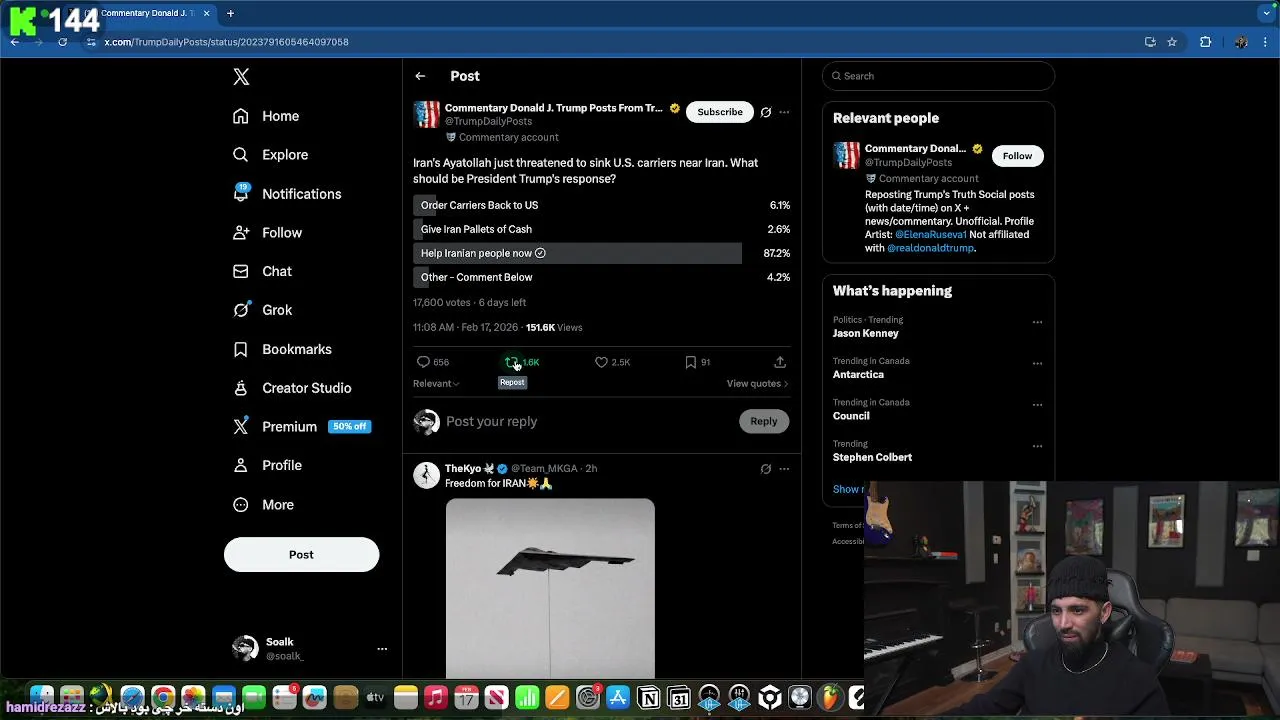
Task: Click the 'Help Iranian people now' poll option
Action: 602,253
